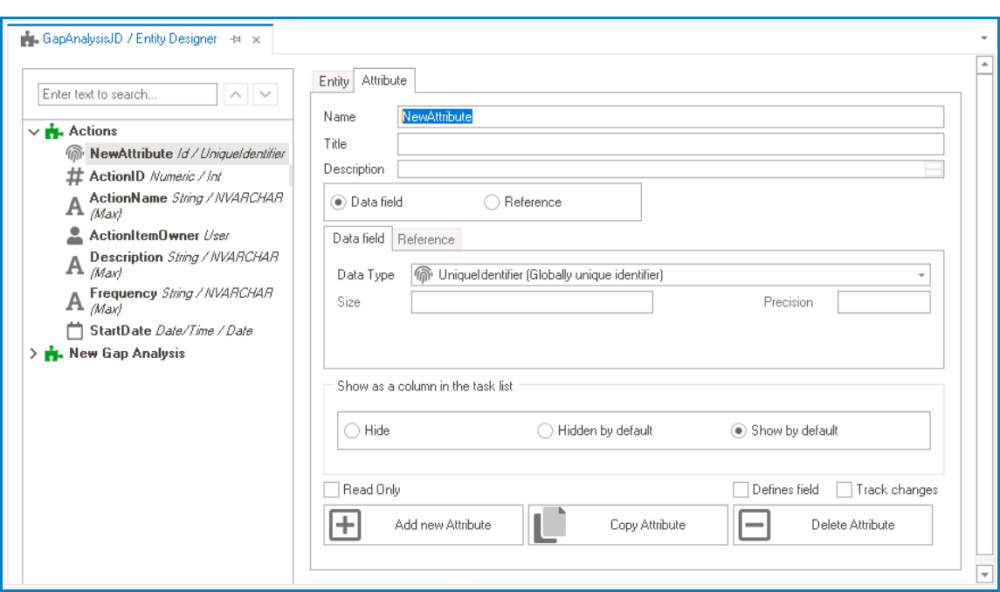Viewport: 1000px width, 592px height.
Task: Choose Hidden by default option
Action: click(545, 431)
